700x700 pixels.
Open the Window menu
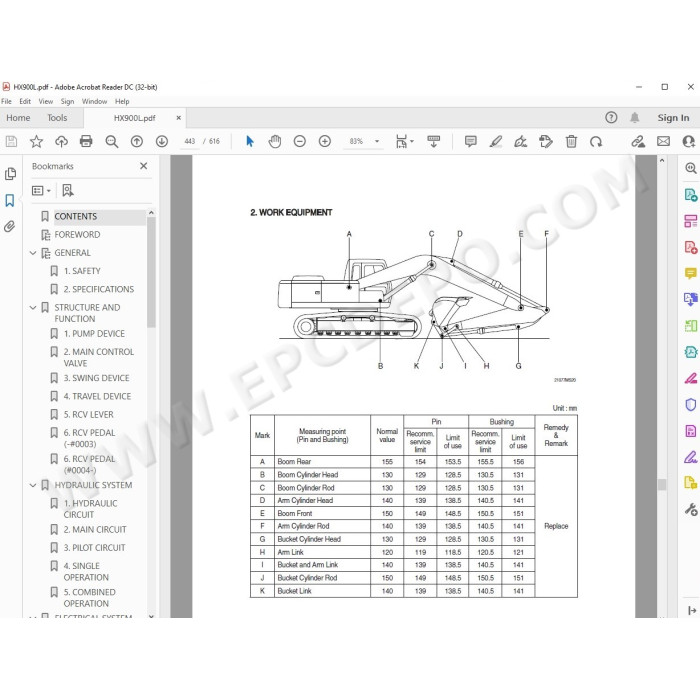(x=94, y=101)
